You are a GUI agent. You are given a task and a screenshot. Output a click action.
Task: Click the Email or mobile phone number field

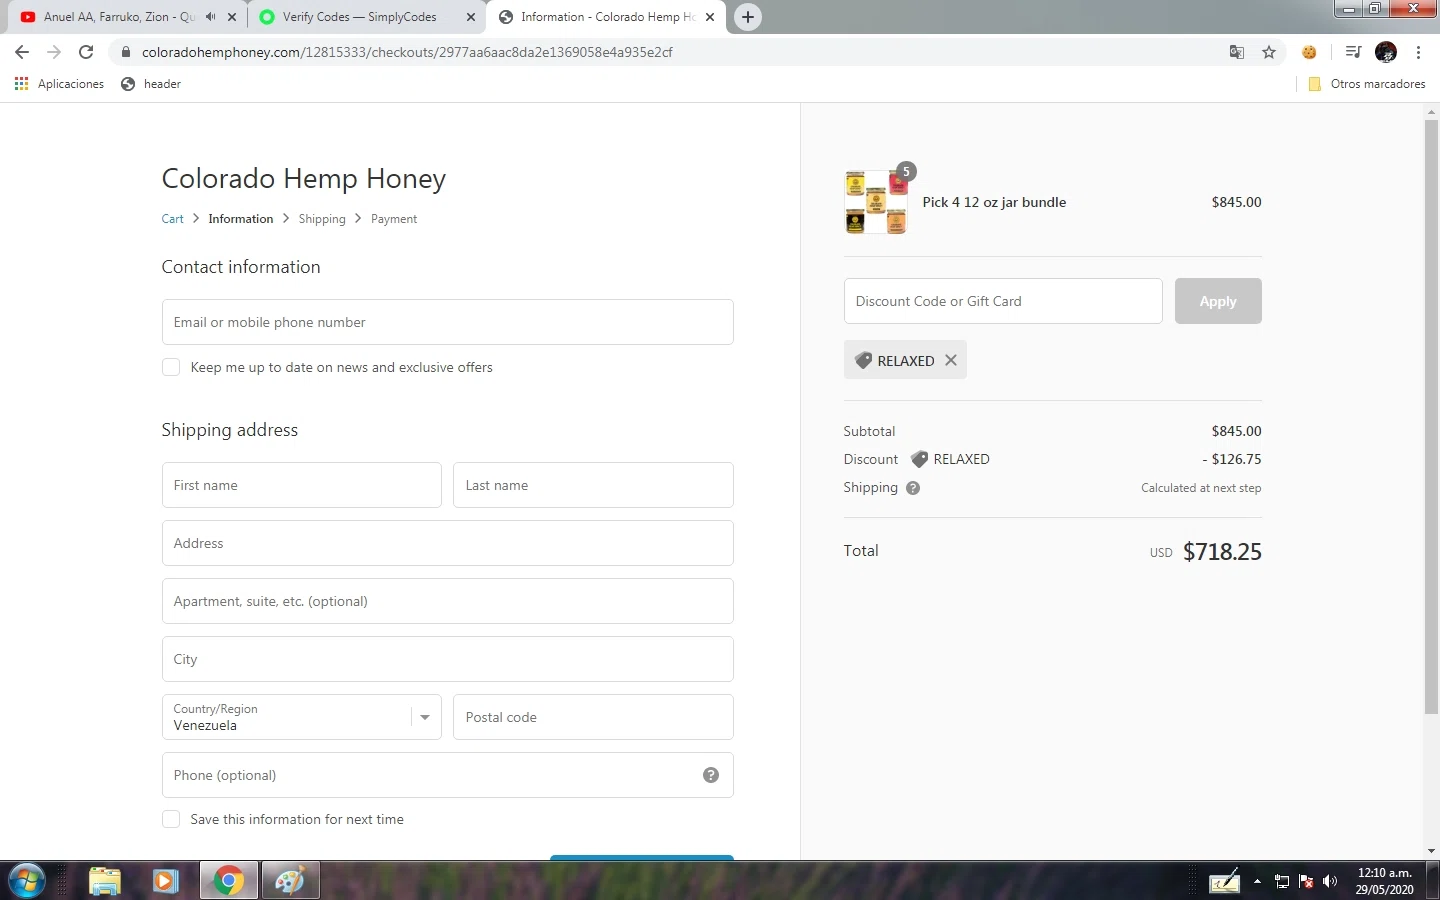(x=447, y=322)
